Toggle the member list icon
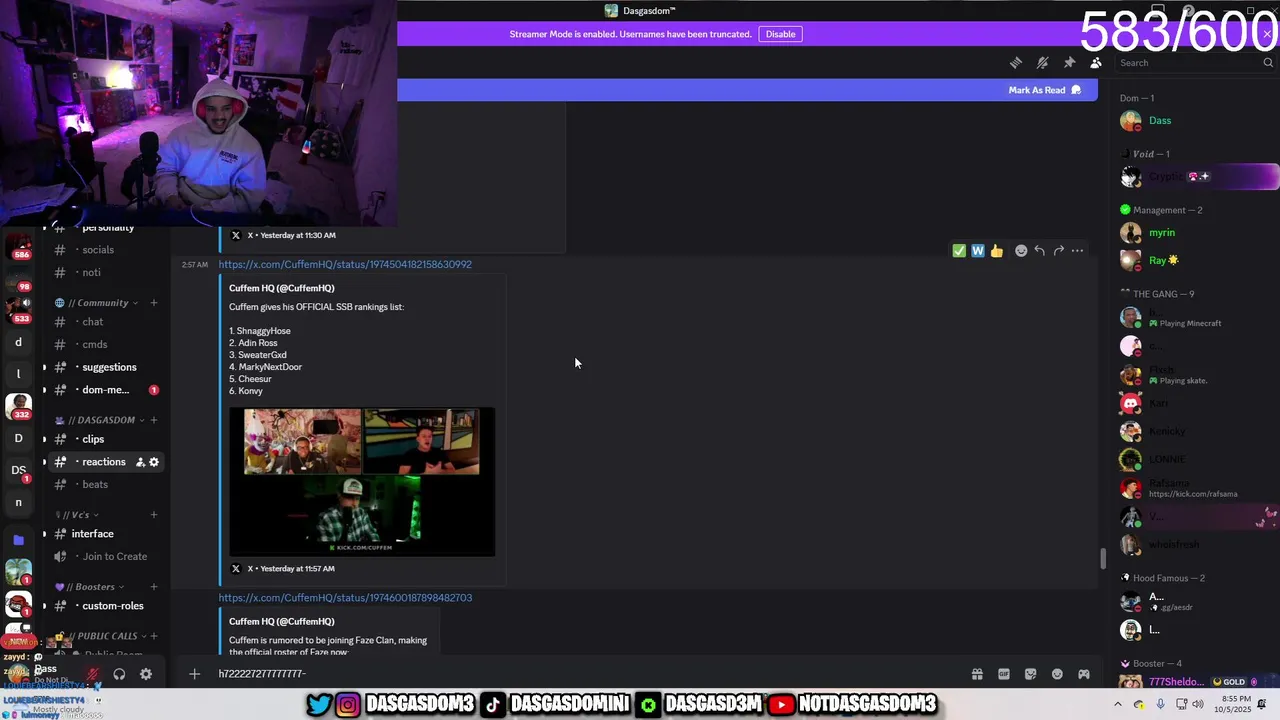Viewport: 1280px width, 720px height. tap(1096, 63)
